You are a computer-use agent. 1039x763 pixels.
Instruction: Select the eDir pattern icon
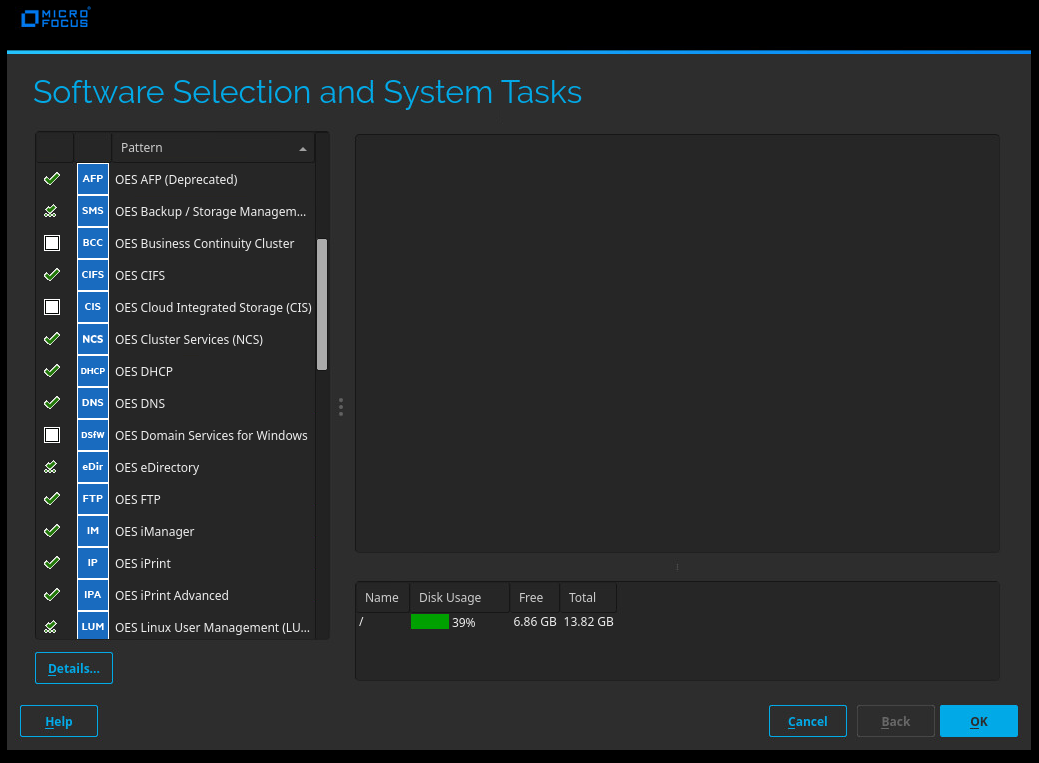coord(93,468)
